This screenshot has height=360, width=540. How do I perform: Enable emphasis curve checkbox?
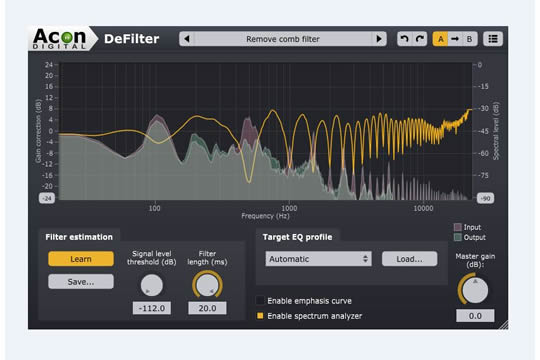coord(260,300)
